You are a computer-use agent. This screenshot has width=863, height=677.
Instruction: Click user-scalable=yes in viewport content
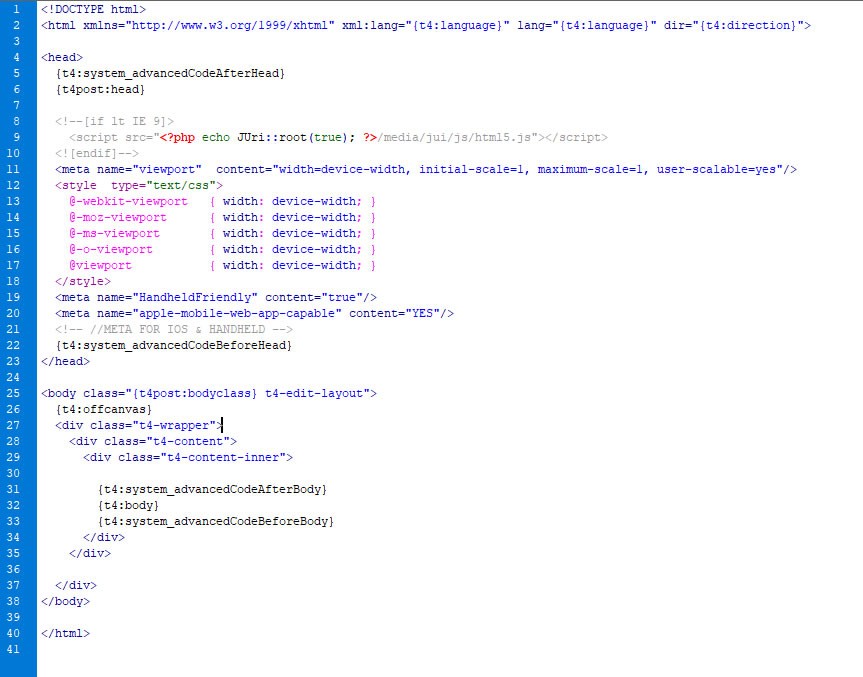[x=716, y=169]
